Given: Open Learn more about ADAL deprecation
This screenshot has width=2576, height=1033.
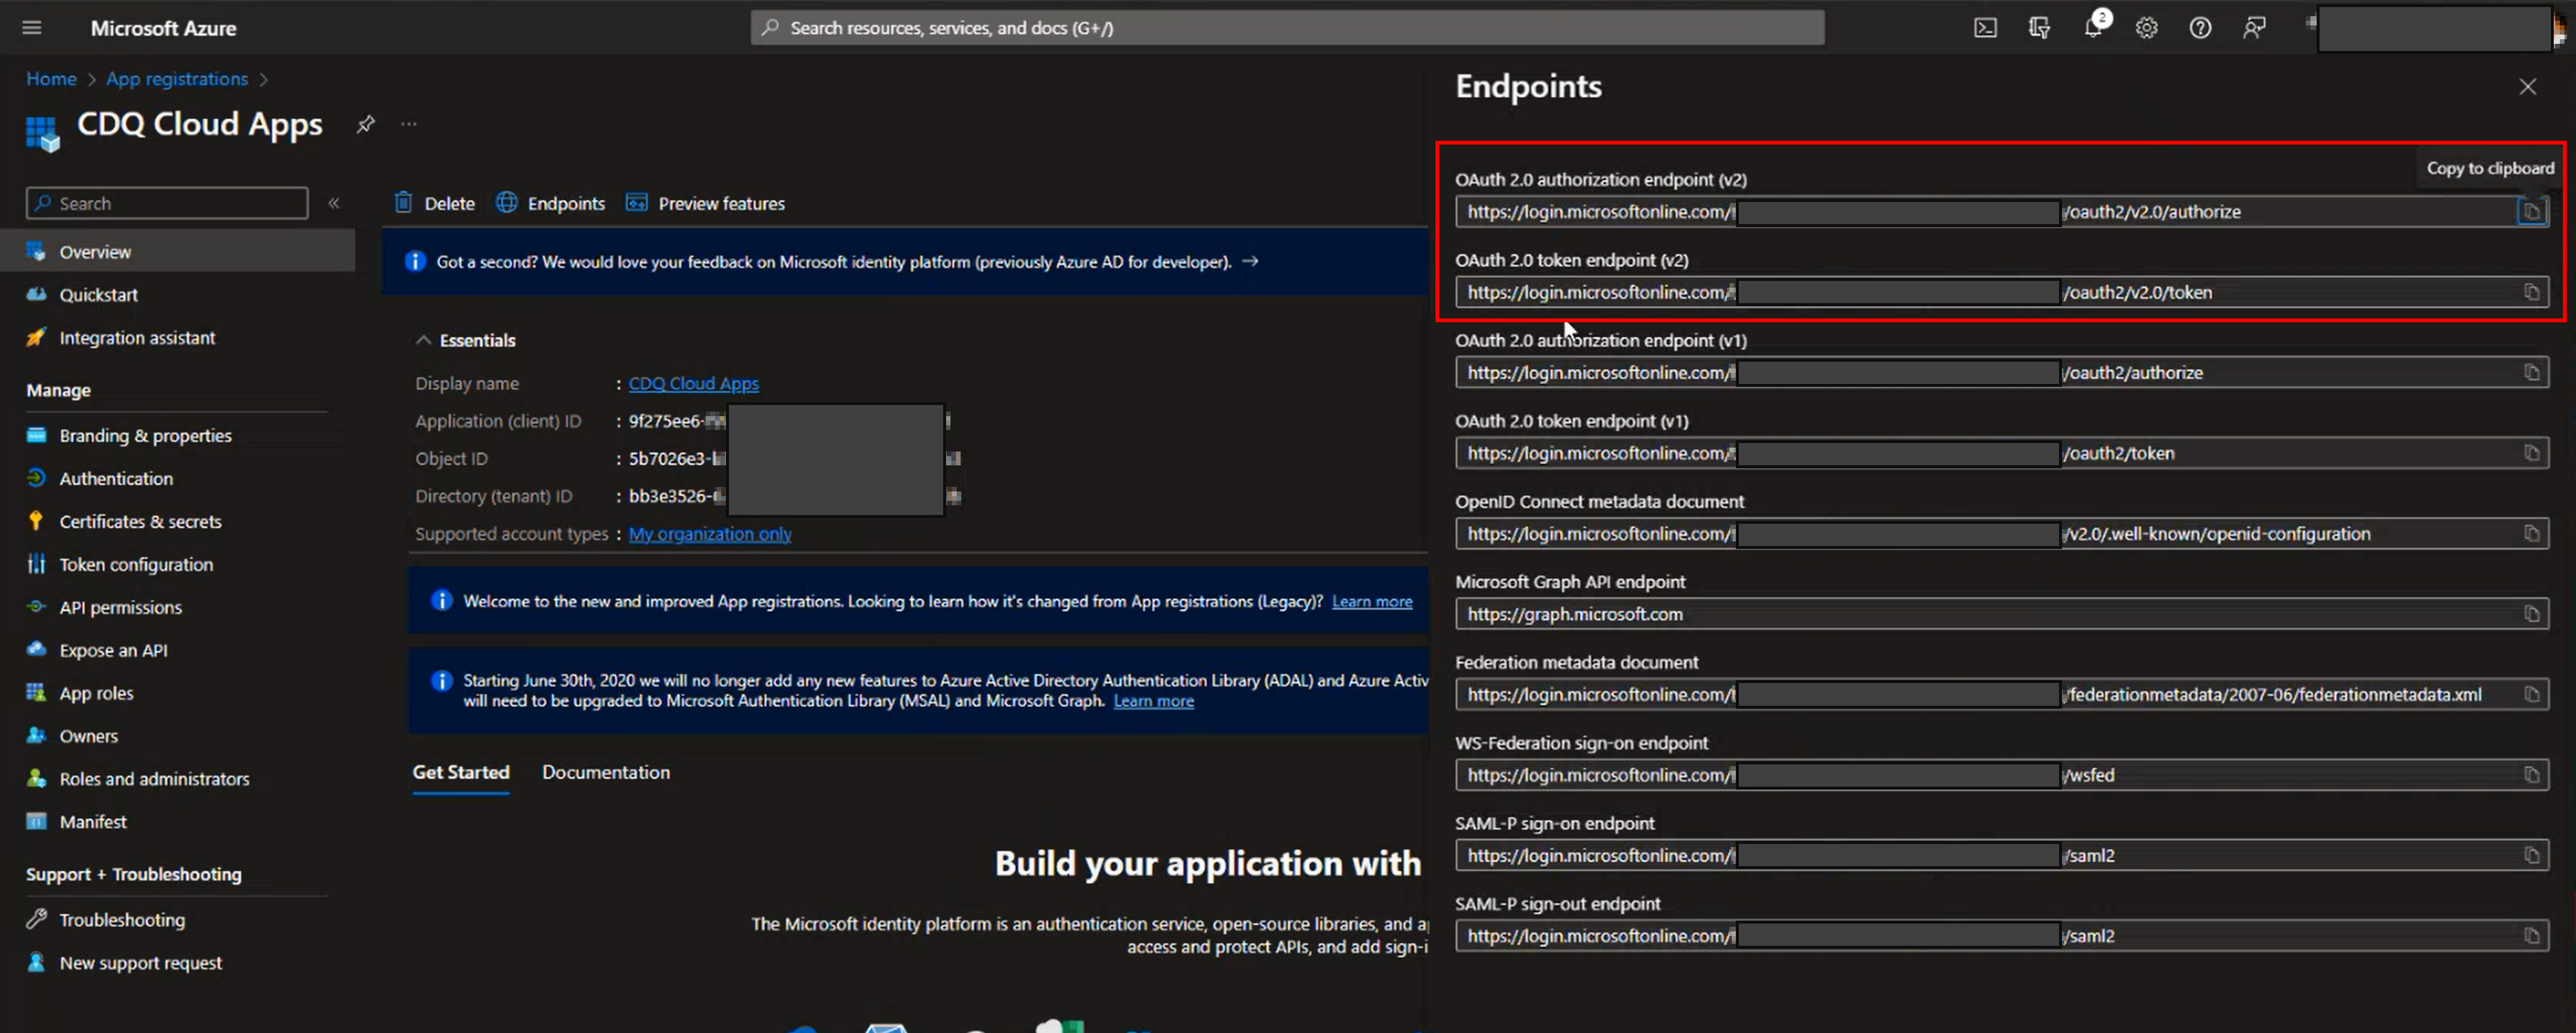Looking at the screenshot, I should coord(1153,702).
